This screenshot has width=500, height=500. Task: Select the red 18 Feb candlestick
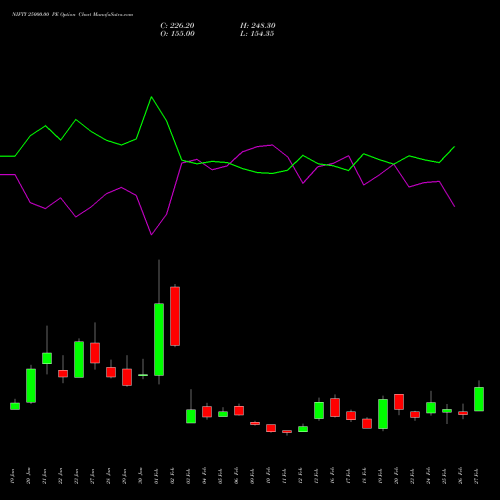tap(367, 424)
